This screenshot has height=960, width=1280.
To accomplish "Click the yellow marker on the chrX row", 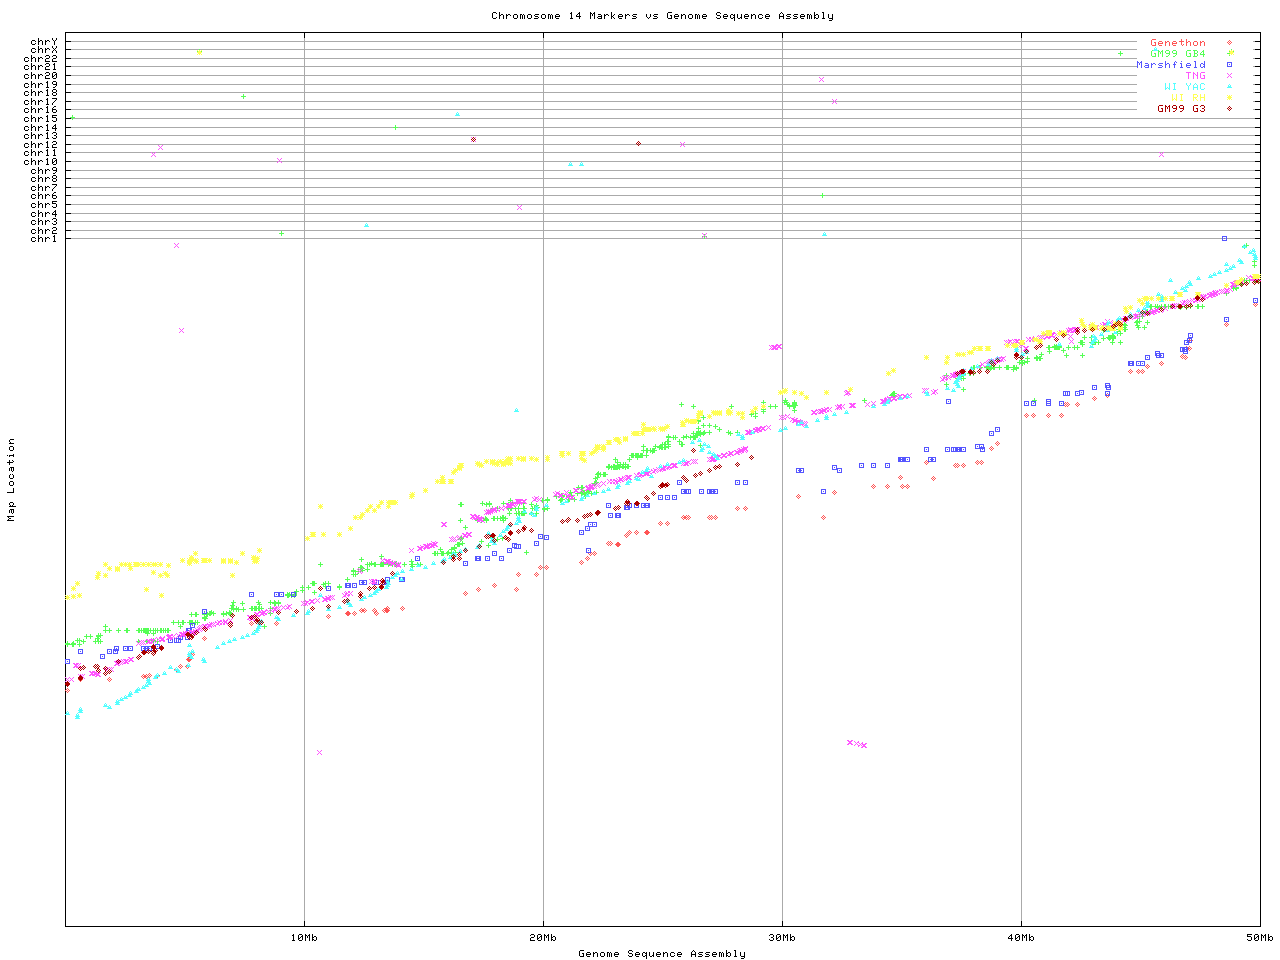I will (199, 52).
